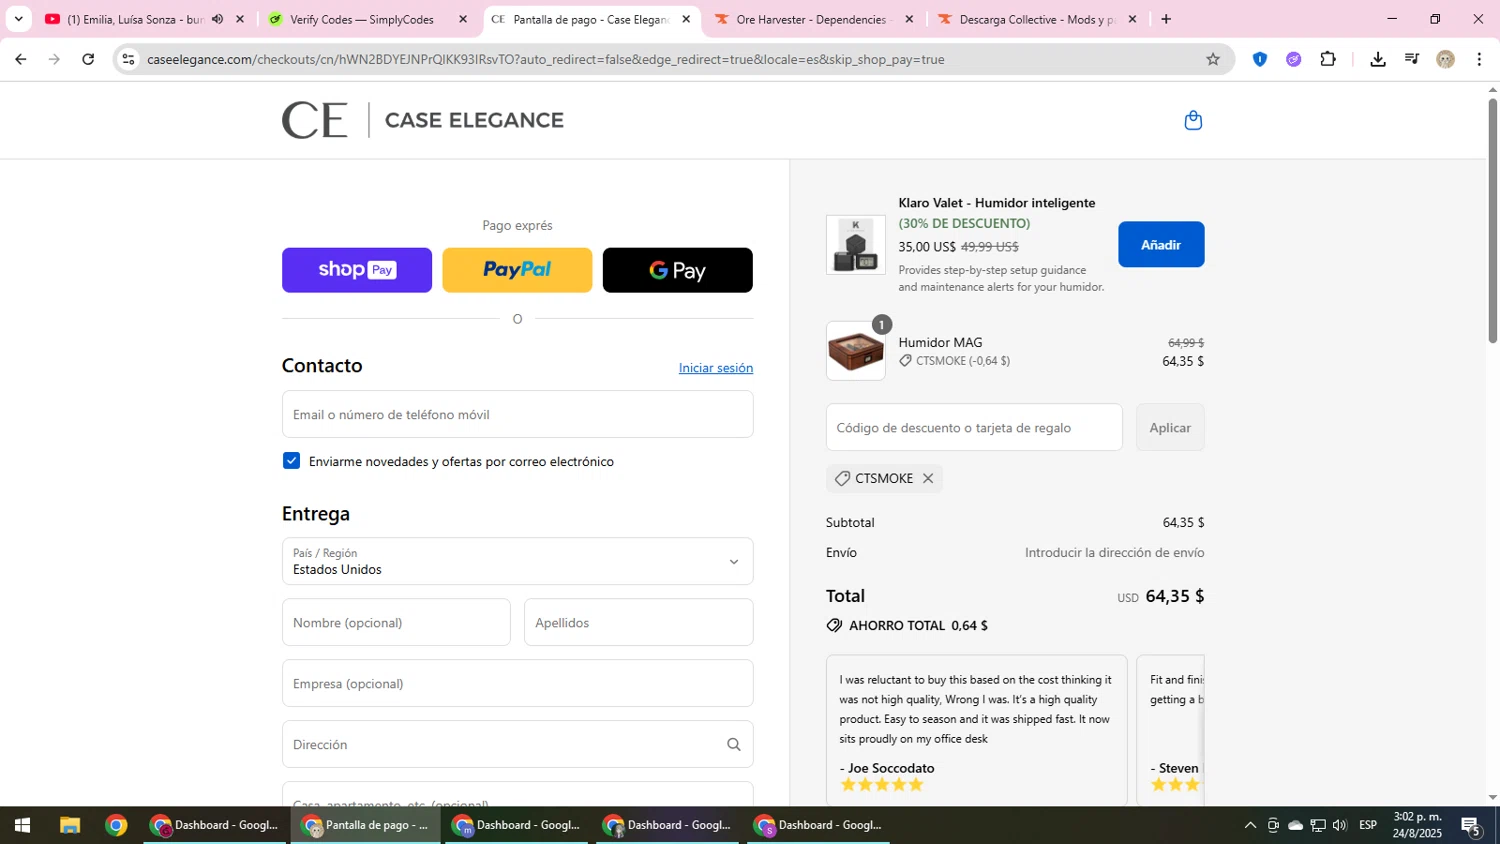Viewport: 1500px width, 844px height.
Task: Reload the checkout page
Action: click(88, 59)
